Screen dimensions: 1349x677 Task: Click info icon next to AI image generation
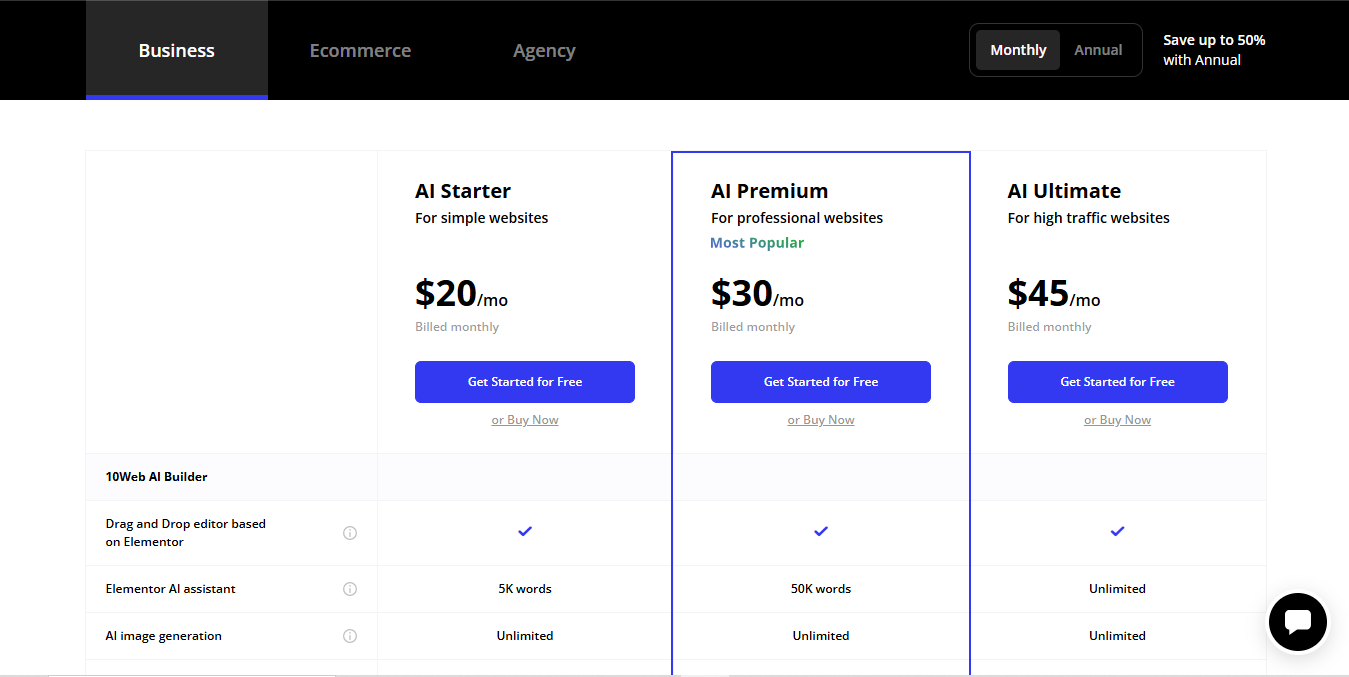click(350, 636)
